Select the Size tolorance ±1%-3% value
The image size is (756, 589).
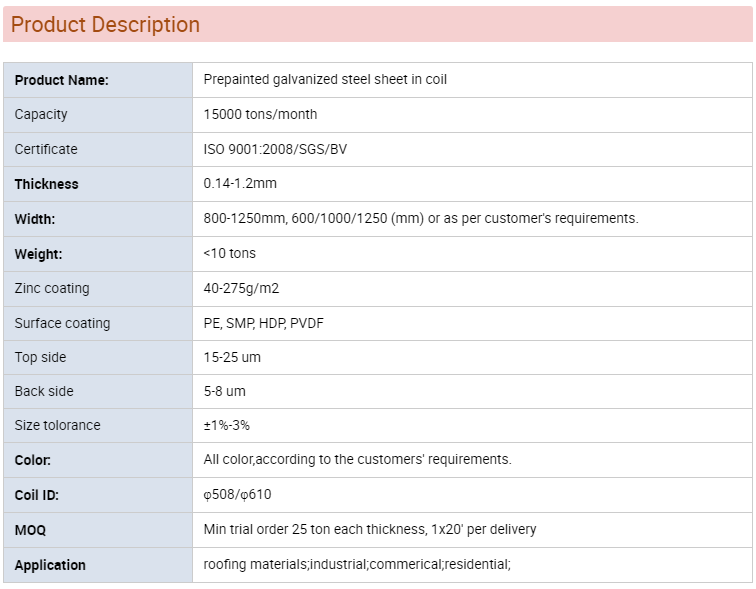click(227, 425)
